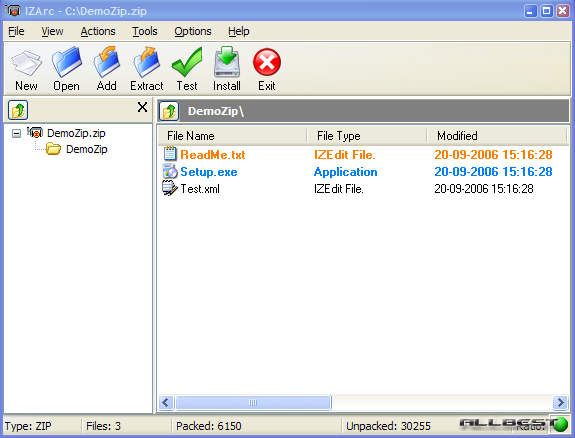Open the Actions menu
The image size is (575, 438).
coord(98,32)
